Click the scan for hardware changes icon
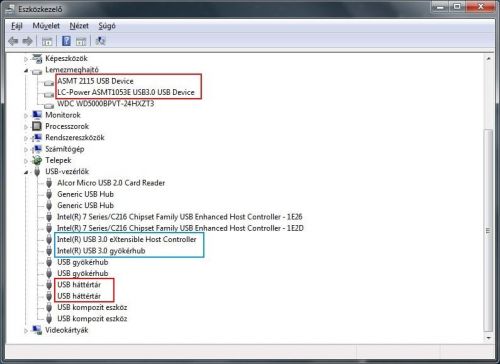 click(100, 41)
